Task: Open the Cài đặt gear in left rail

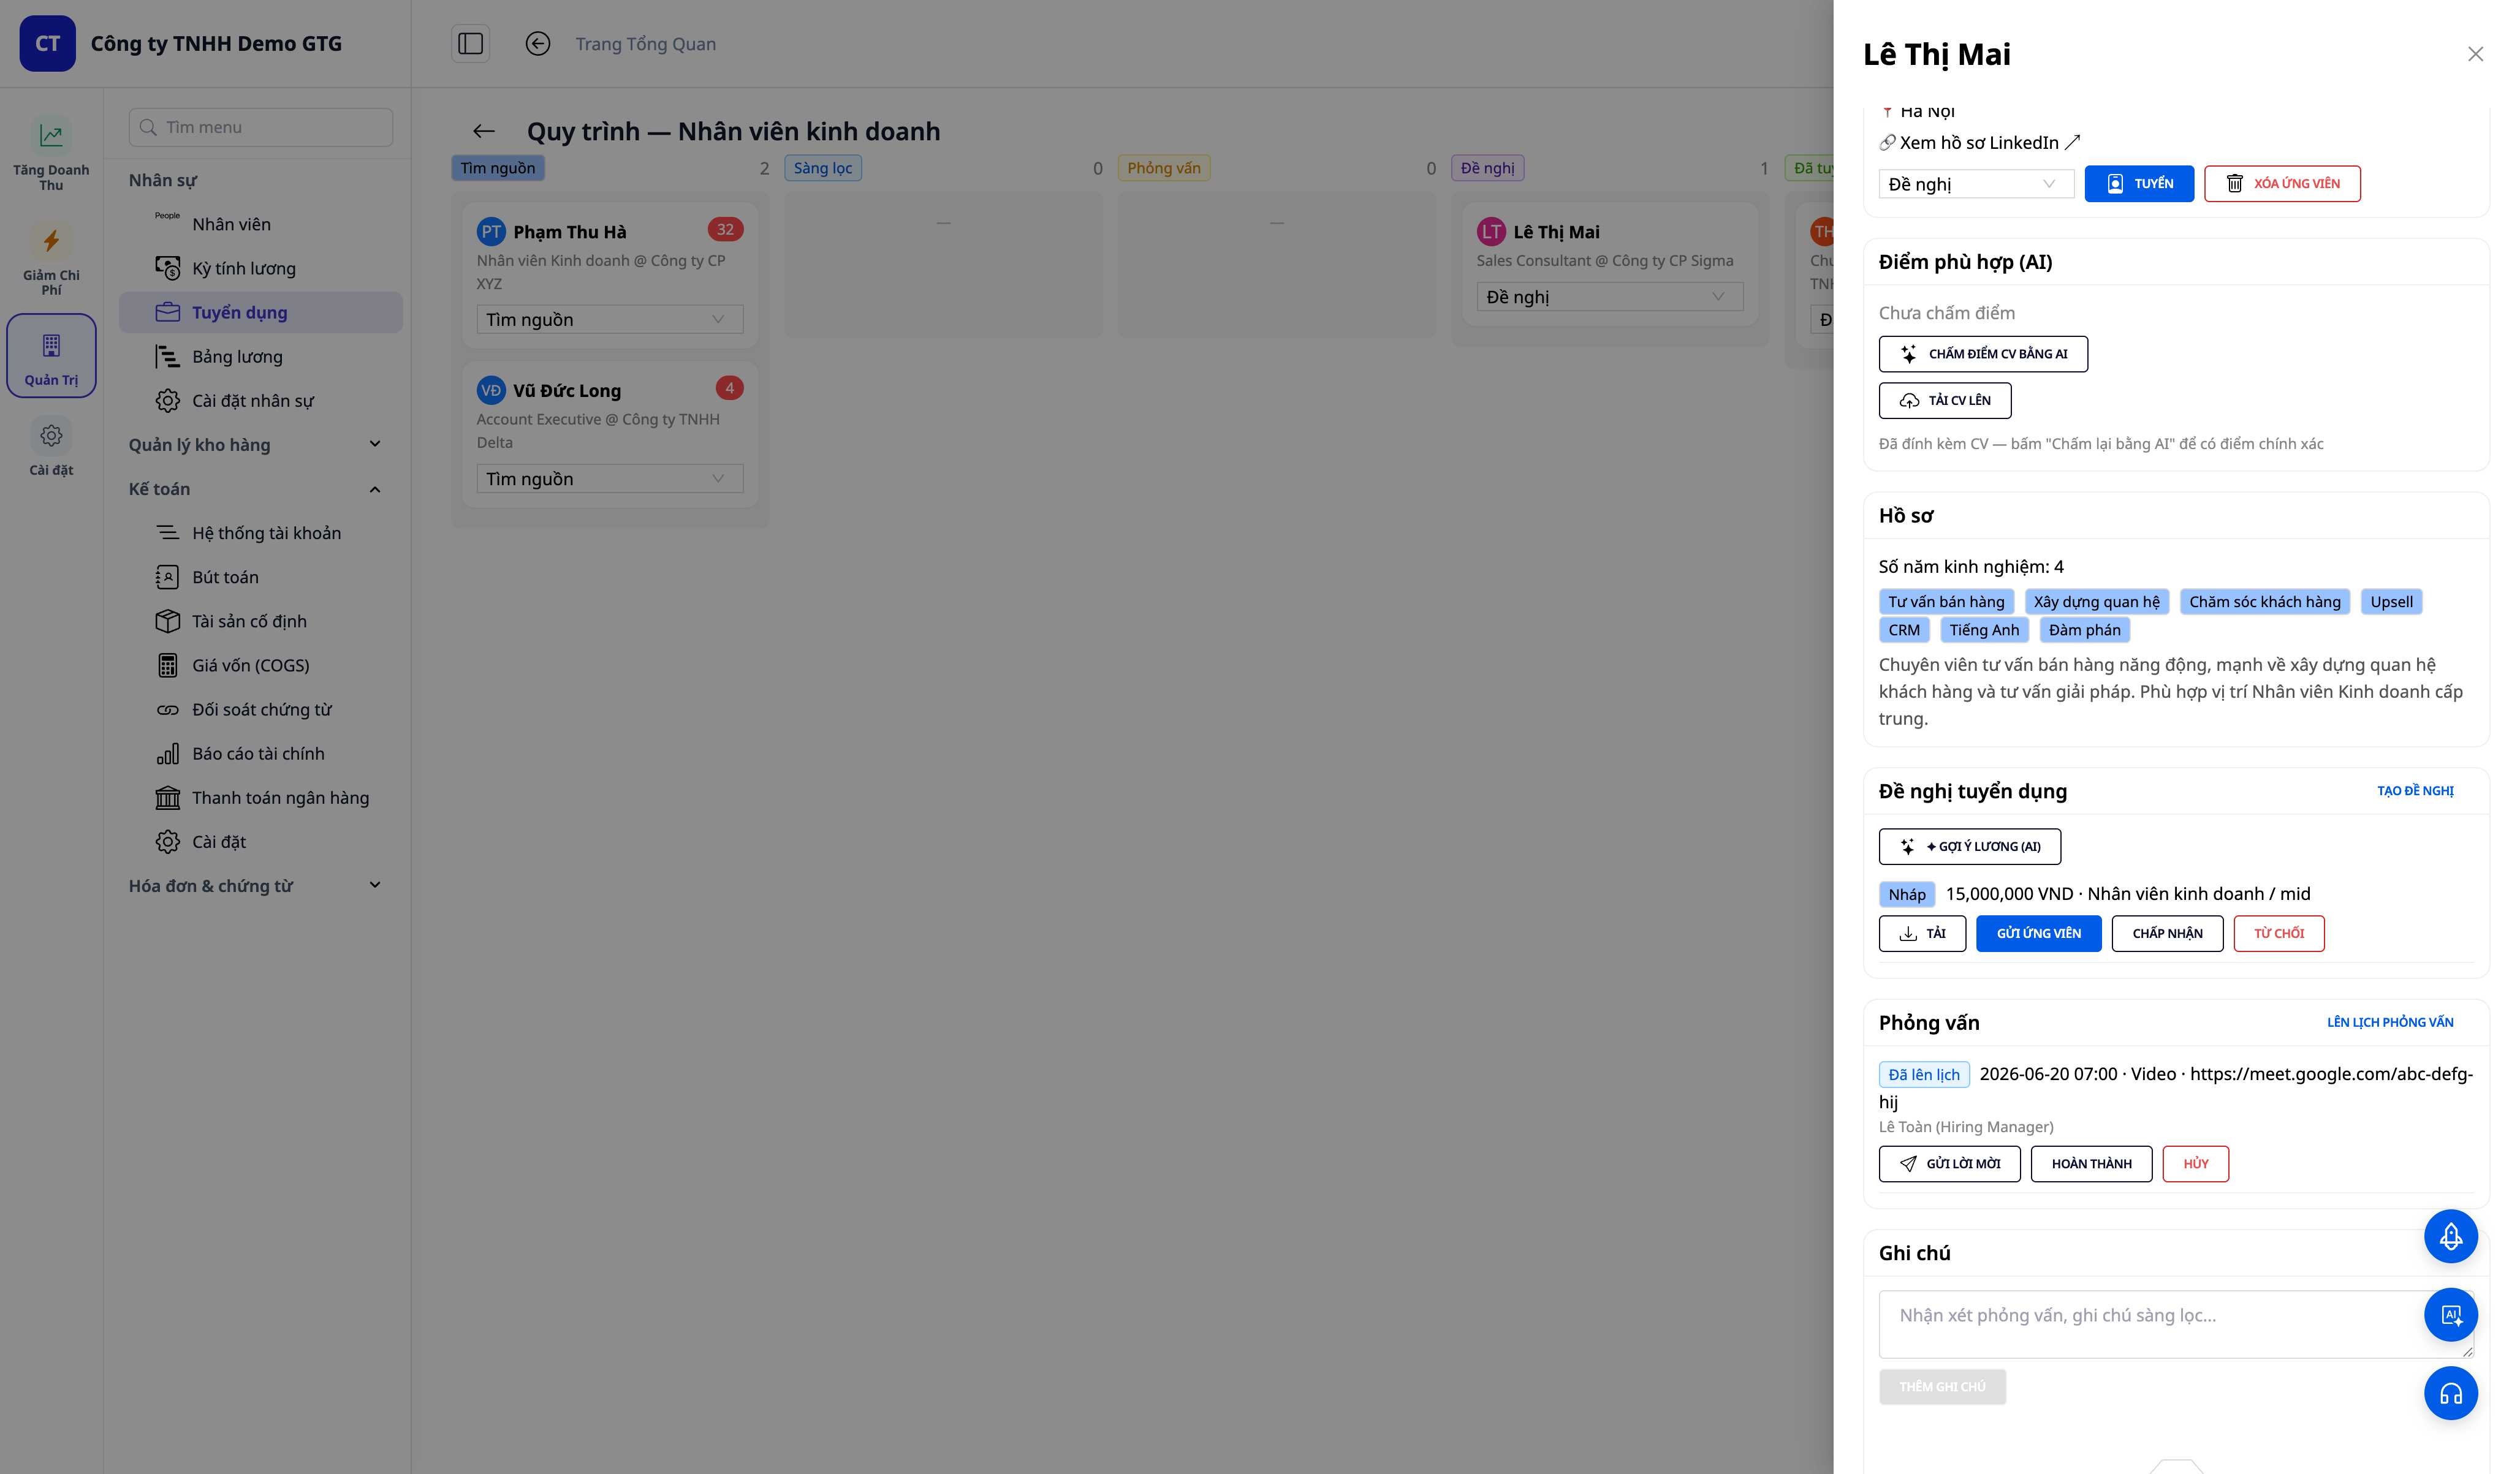Action: coord(51,436)
